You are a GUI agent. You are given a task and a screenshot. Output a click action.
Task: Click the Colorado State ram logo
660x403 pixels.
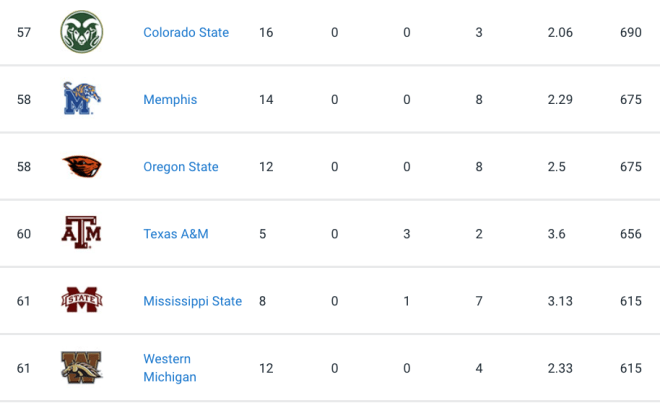(x=82, y=32)
